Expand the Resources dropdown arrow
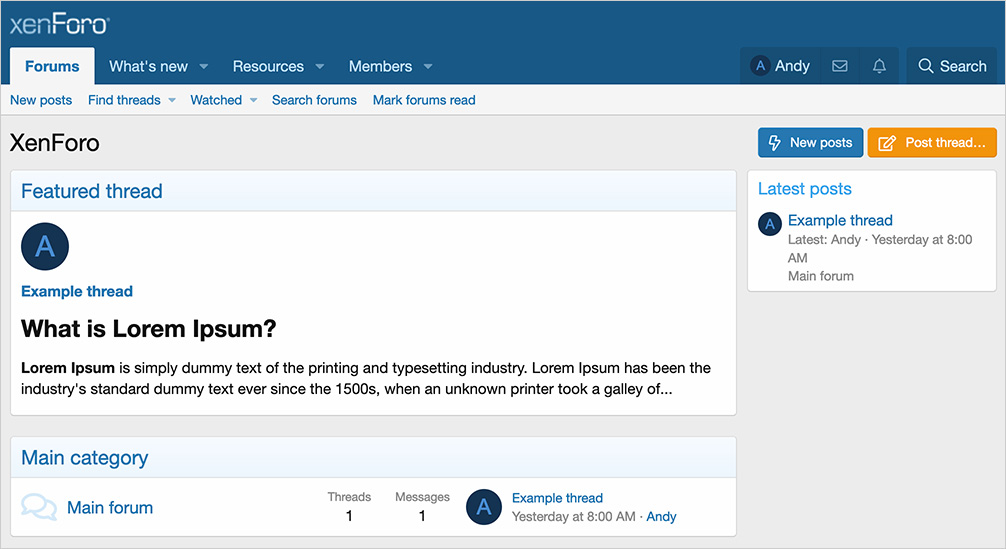Image resolution: width=1006 pixels, height=549 pixels. (x=320, y=67)
